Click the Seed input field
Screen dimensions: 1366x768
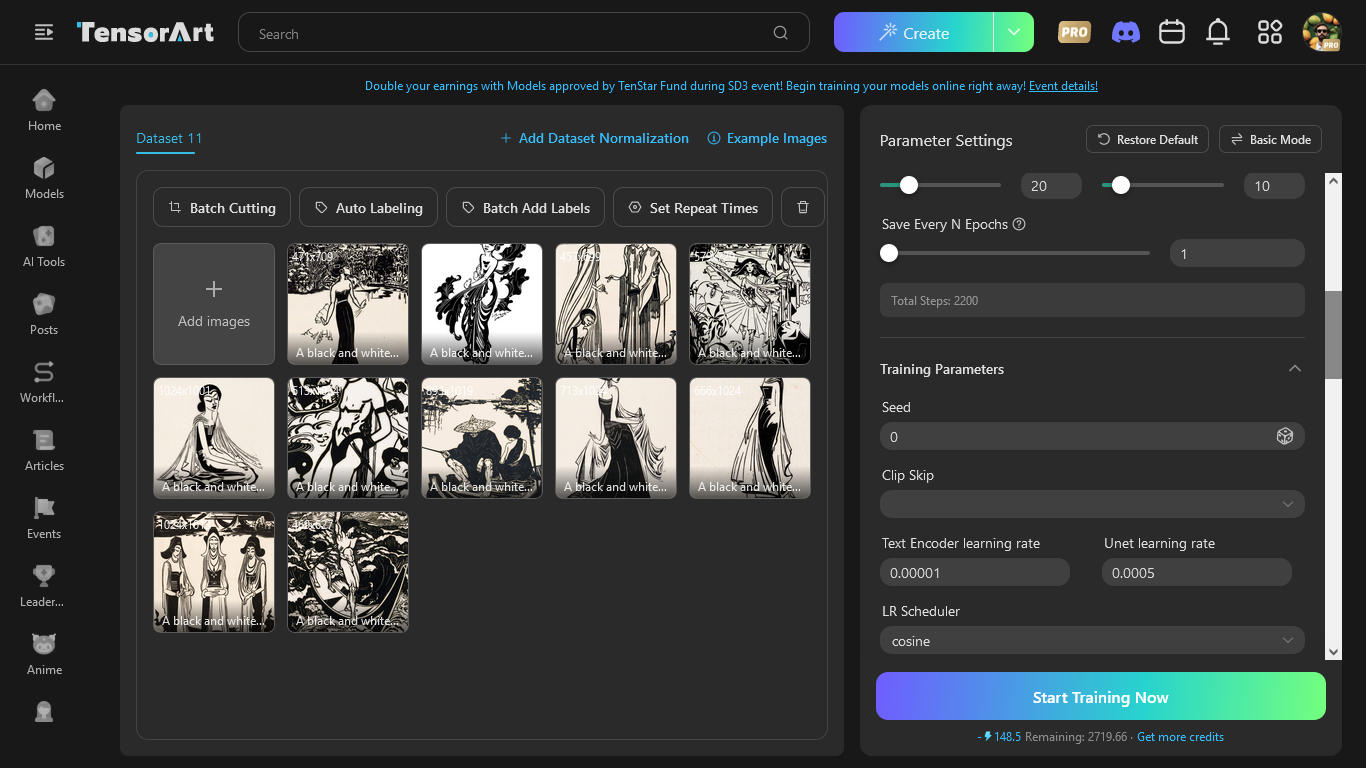click(1092, 436)
